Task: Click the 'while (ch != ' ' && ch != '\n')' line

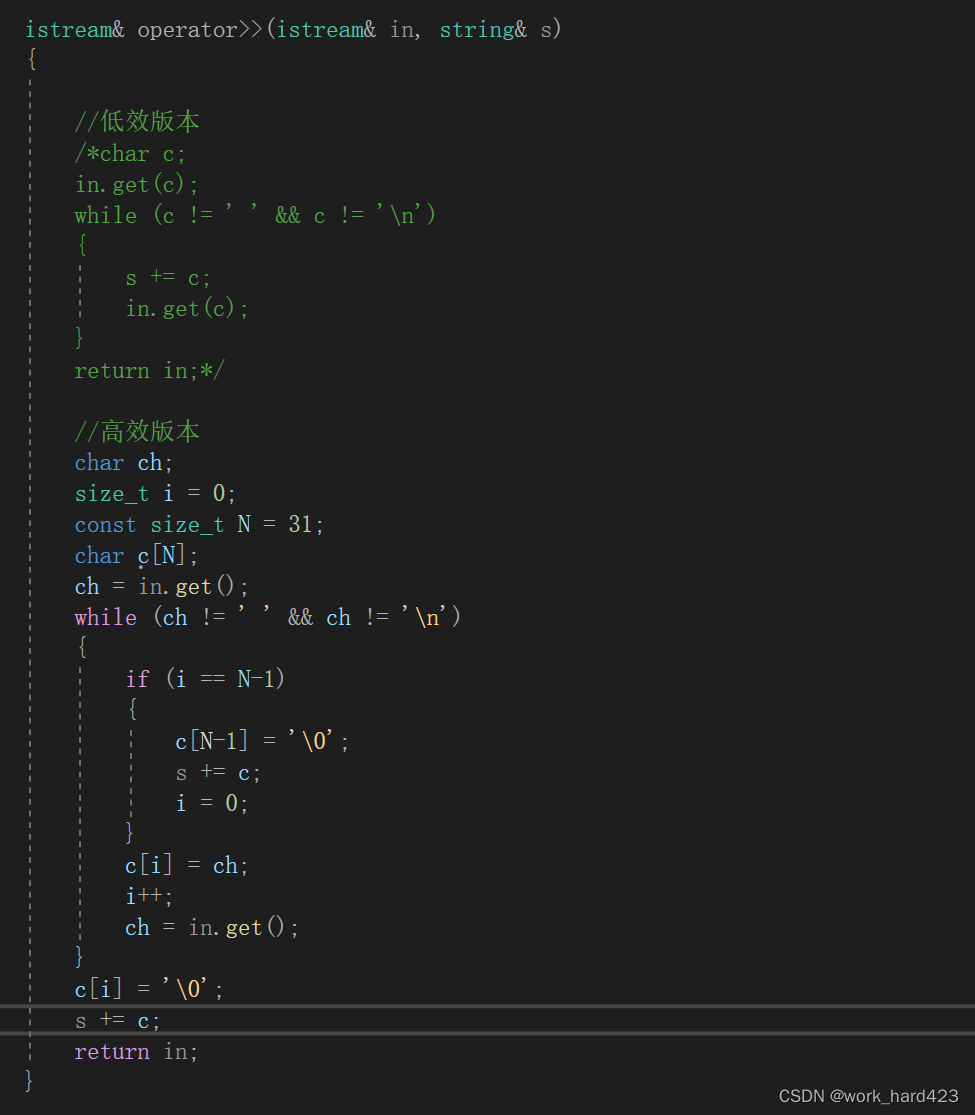Action: coord(268,617)
